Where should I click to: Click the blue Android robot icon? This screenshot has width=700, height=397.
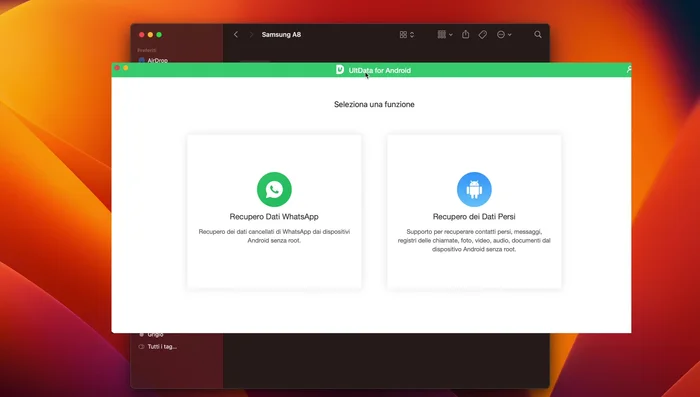(474, 189)
